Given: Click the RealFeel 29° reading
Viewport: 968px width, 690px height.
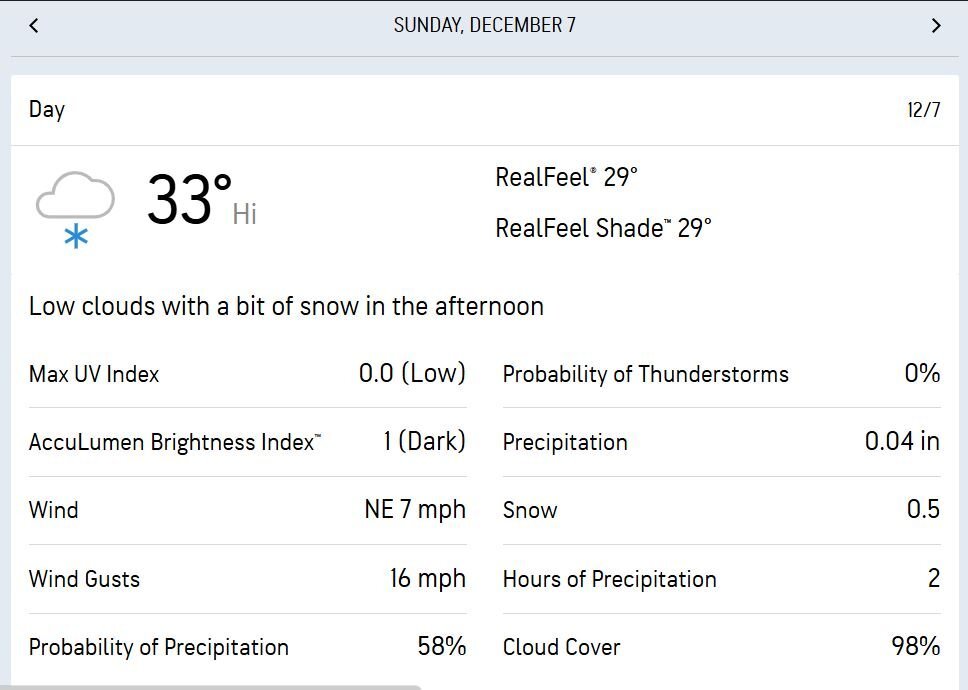Looking at the screenshot, I should pos(566,178).
